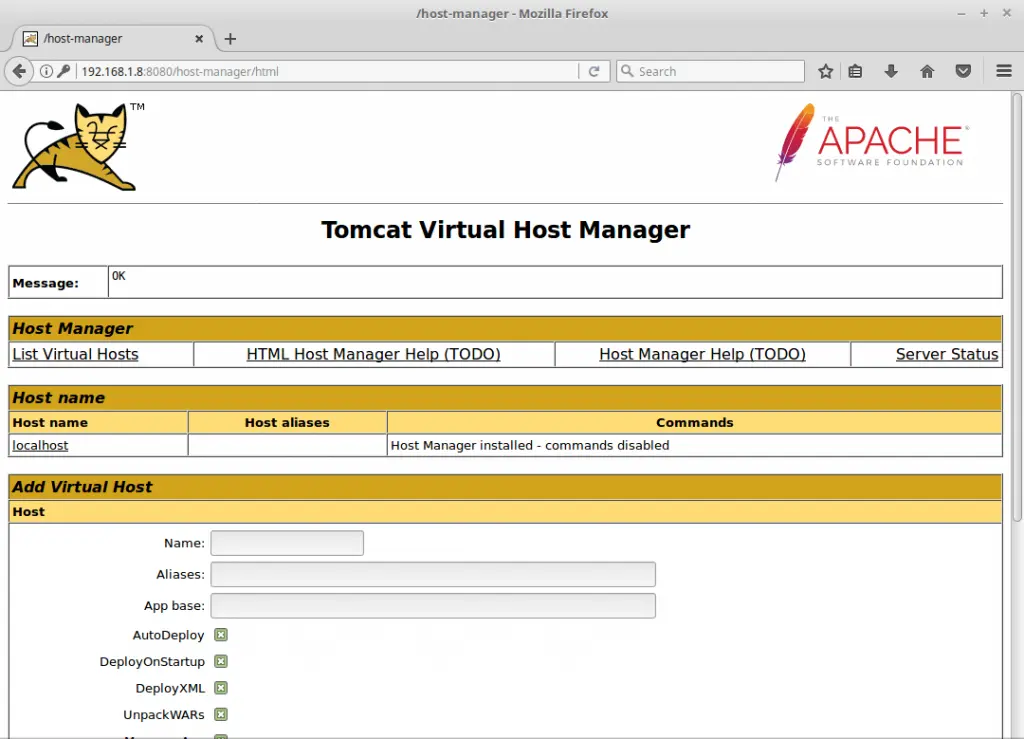Select the /host-manager browser tab

tap(111, 39)
